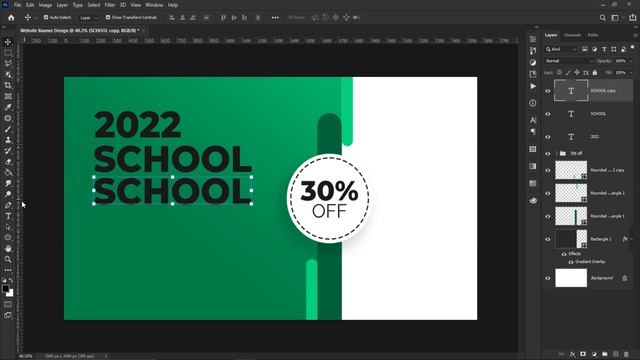Select the Eyedropper tool
Image resolution: width=640 pixels, height=360 pixels.
point(8,107)
